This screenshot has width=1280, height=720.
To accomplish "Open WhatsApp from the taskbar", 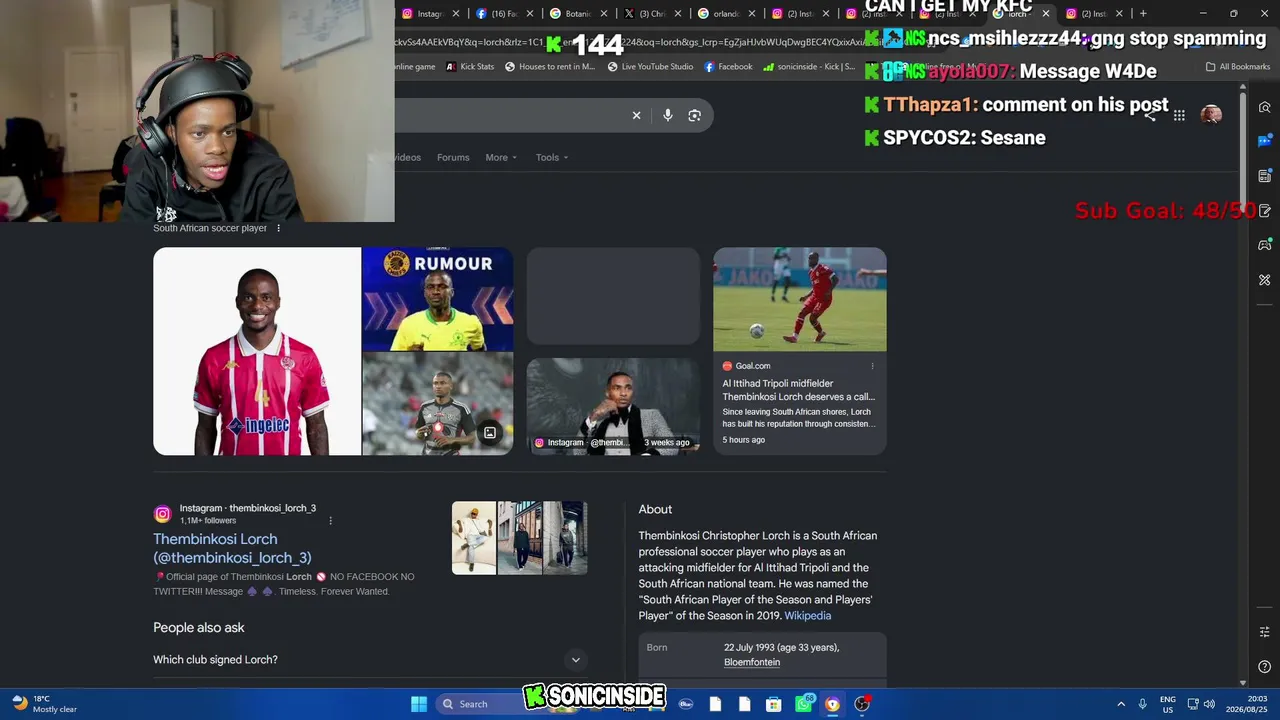I will (803, 704).
